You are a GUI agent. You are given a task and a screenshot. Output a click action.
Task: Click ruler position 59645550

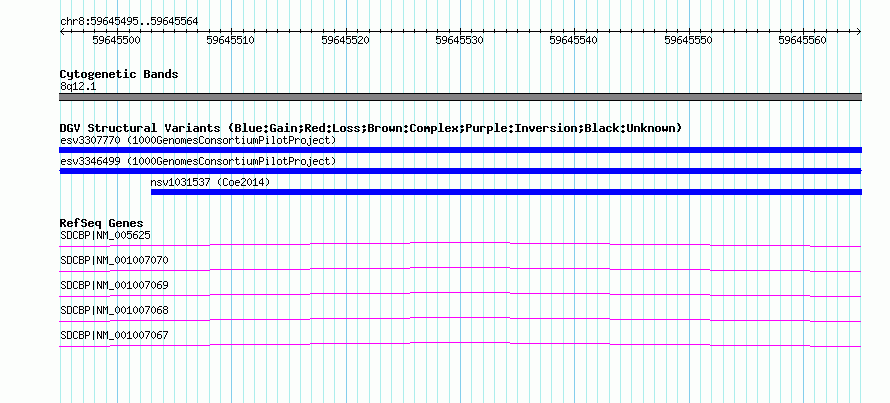coord(688,40)
